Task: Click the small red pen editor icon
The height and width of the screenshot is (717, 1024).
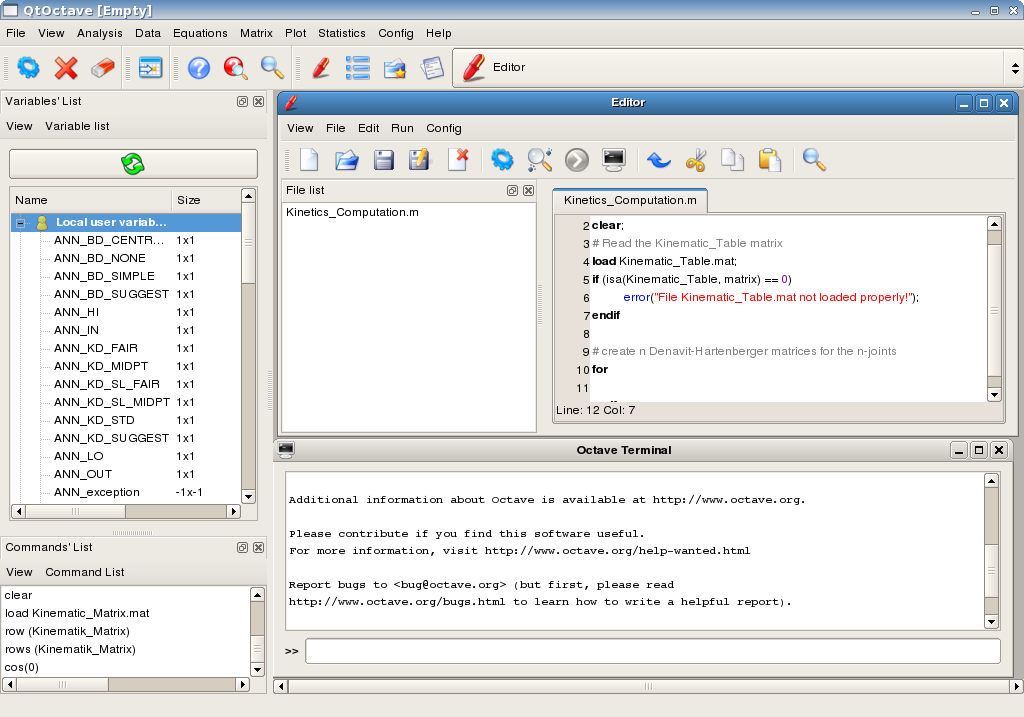Action: [321, 67]
